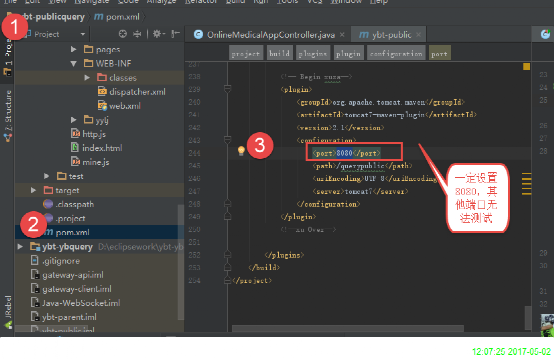Click the 'plugins' XML breadcrumb
The width and height of the screenshot is (554, 360).
312,54
